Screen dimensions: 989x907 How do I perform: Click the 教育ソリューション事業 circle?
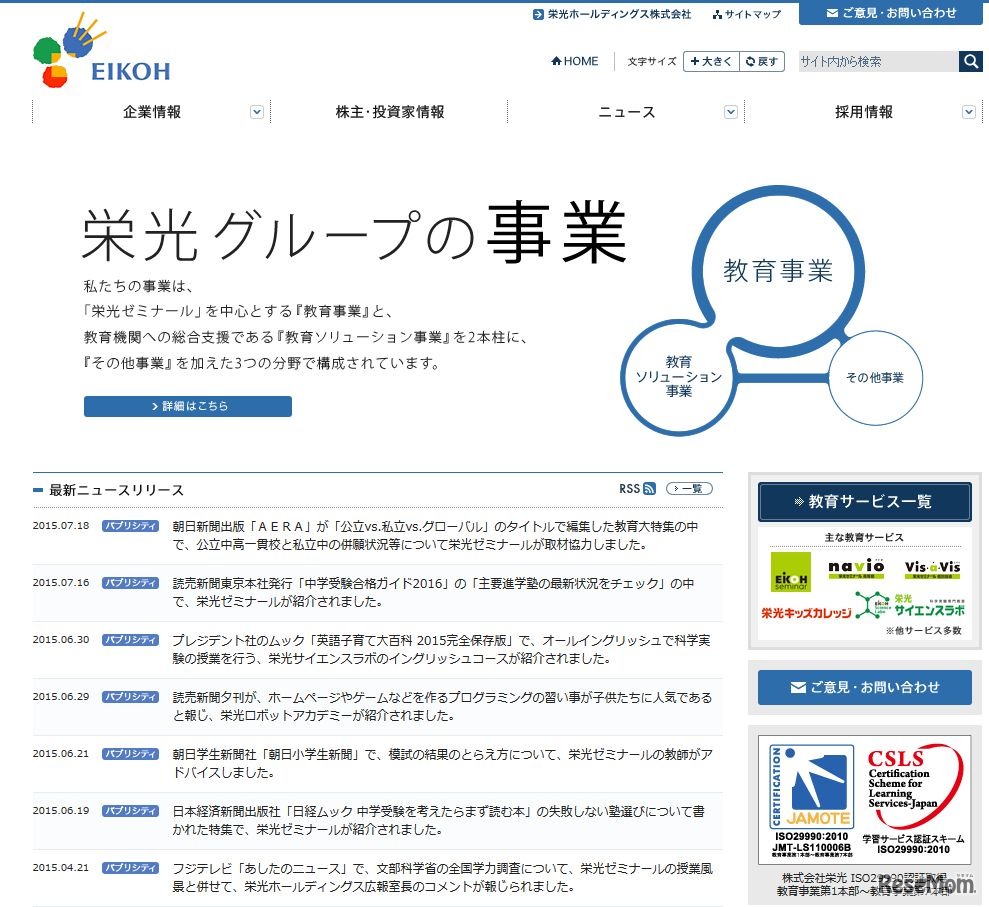click(679, 377)
